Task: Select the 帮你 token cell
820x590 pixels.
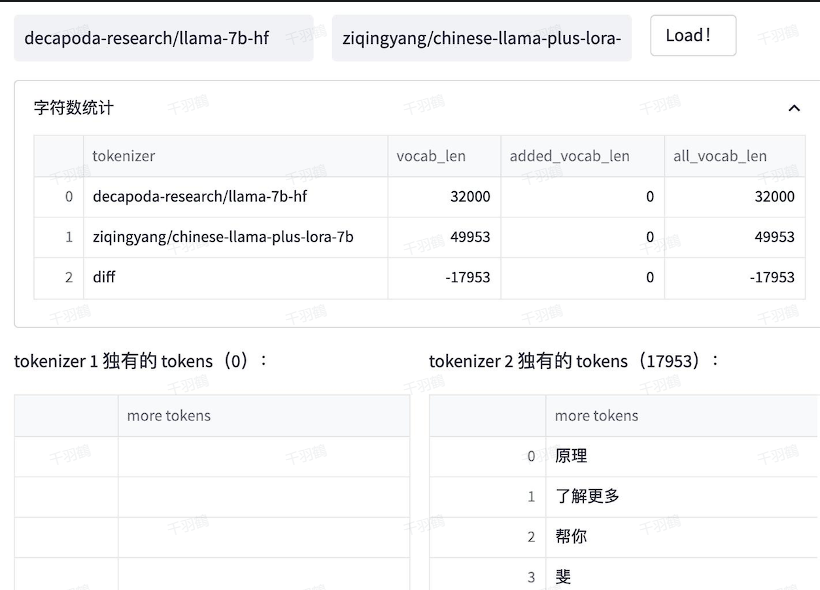Action: coord(681,537)
